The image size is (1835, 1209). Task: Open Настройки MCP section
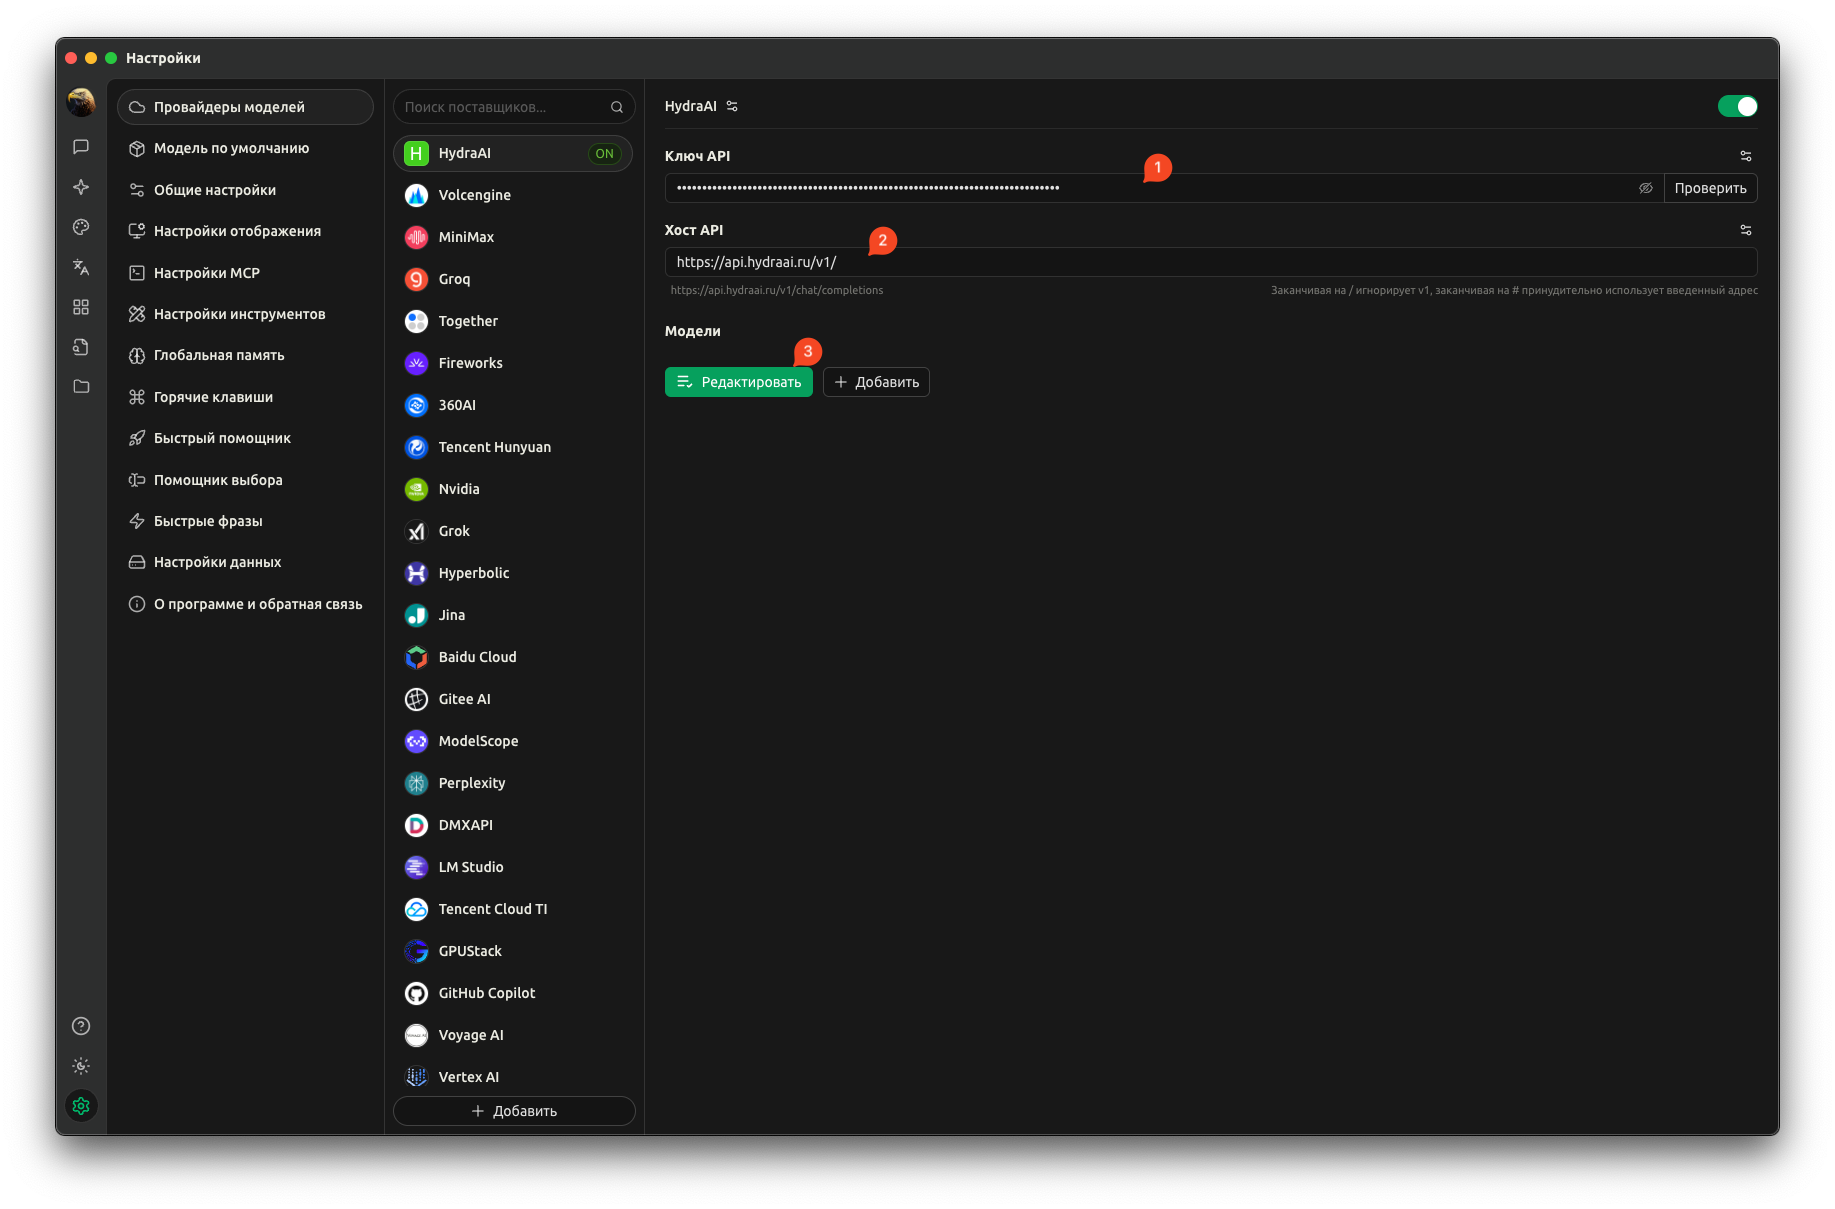245,273
